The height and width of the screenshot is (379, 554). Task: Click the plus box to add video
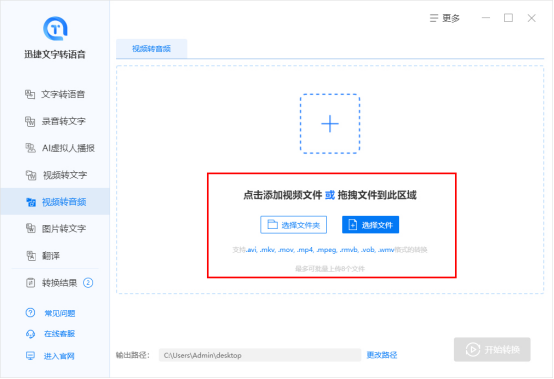(330, 124)
